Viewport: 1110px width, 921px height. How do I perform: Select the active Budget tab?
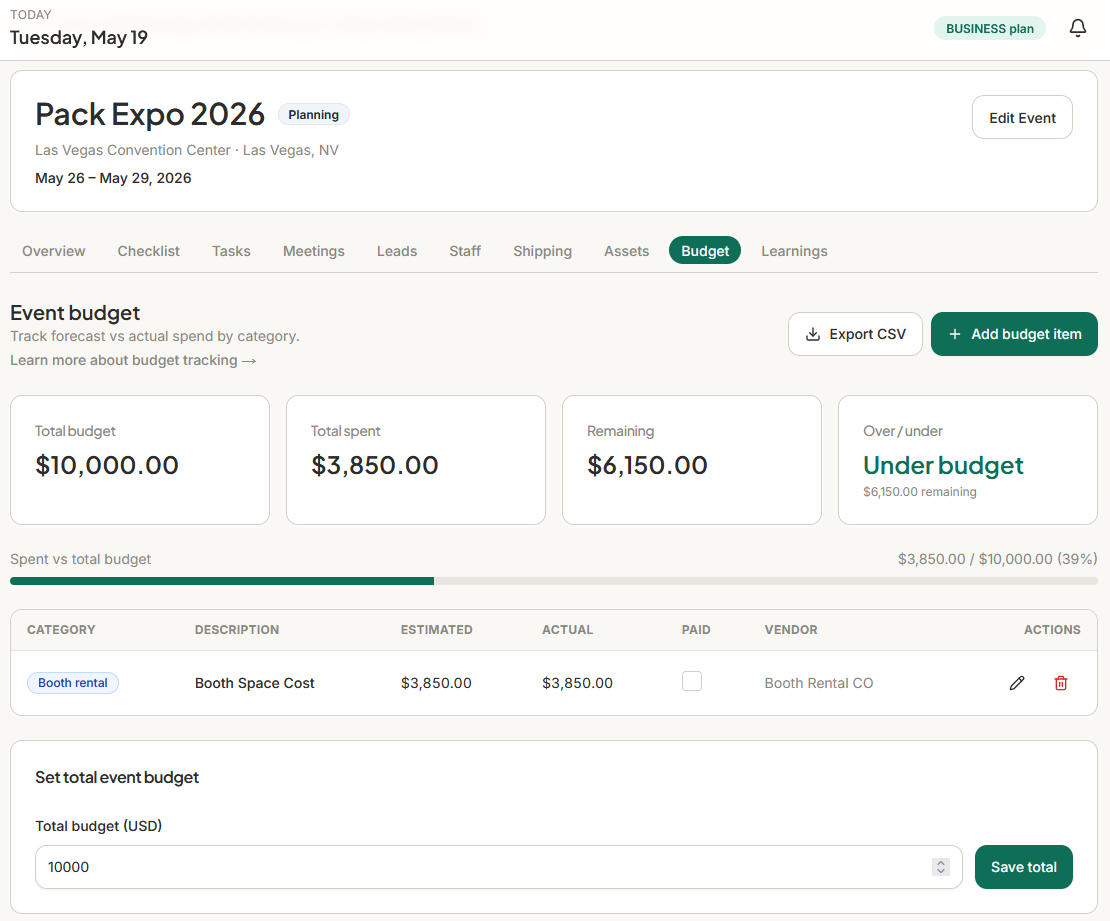705,251
